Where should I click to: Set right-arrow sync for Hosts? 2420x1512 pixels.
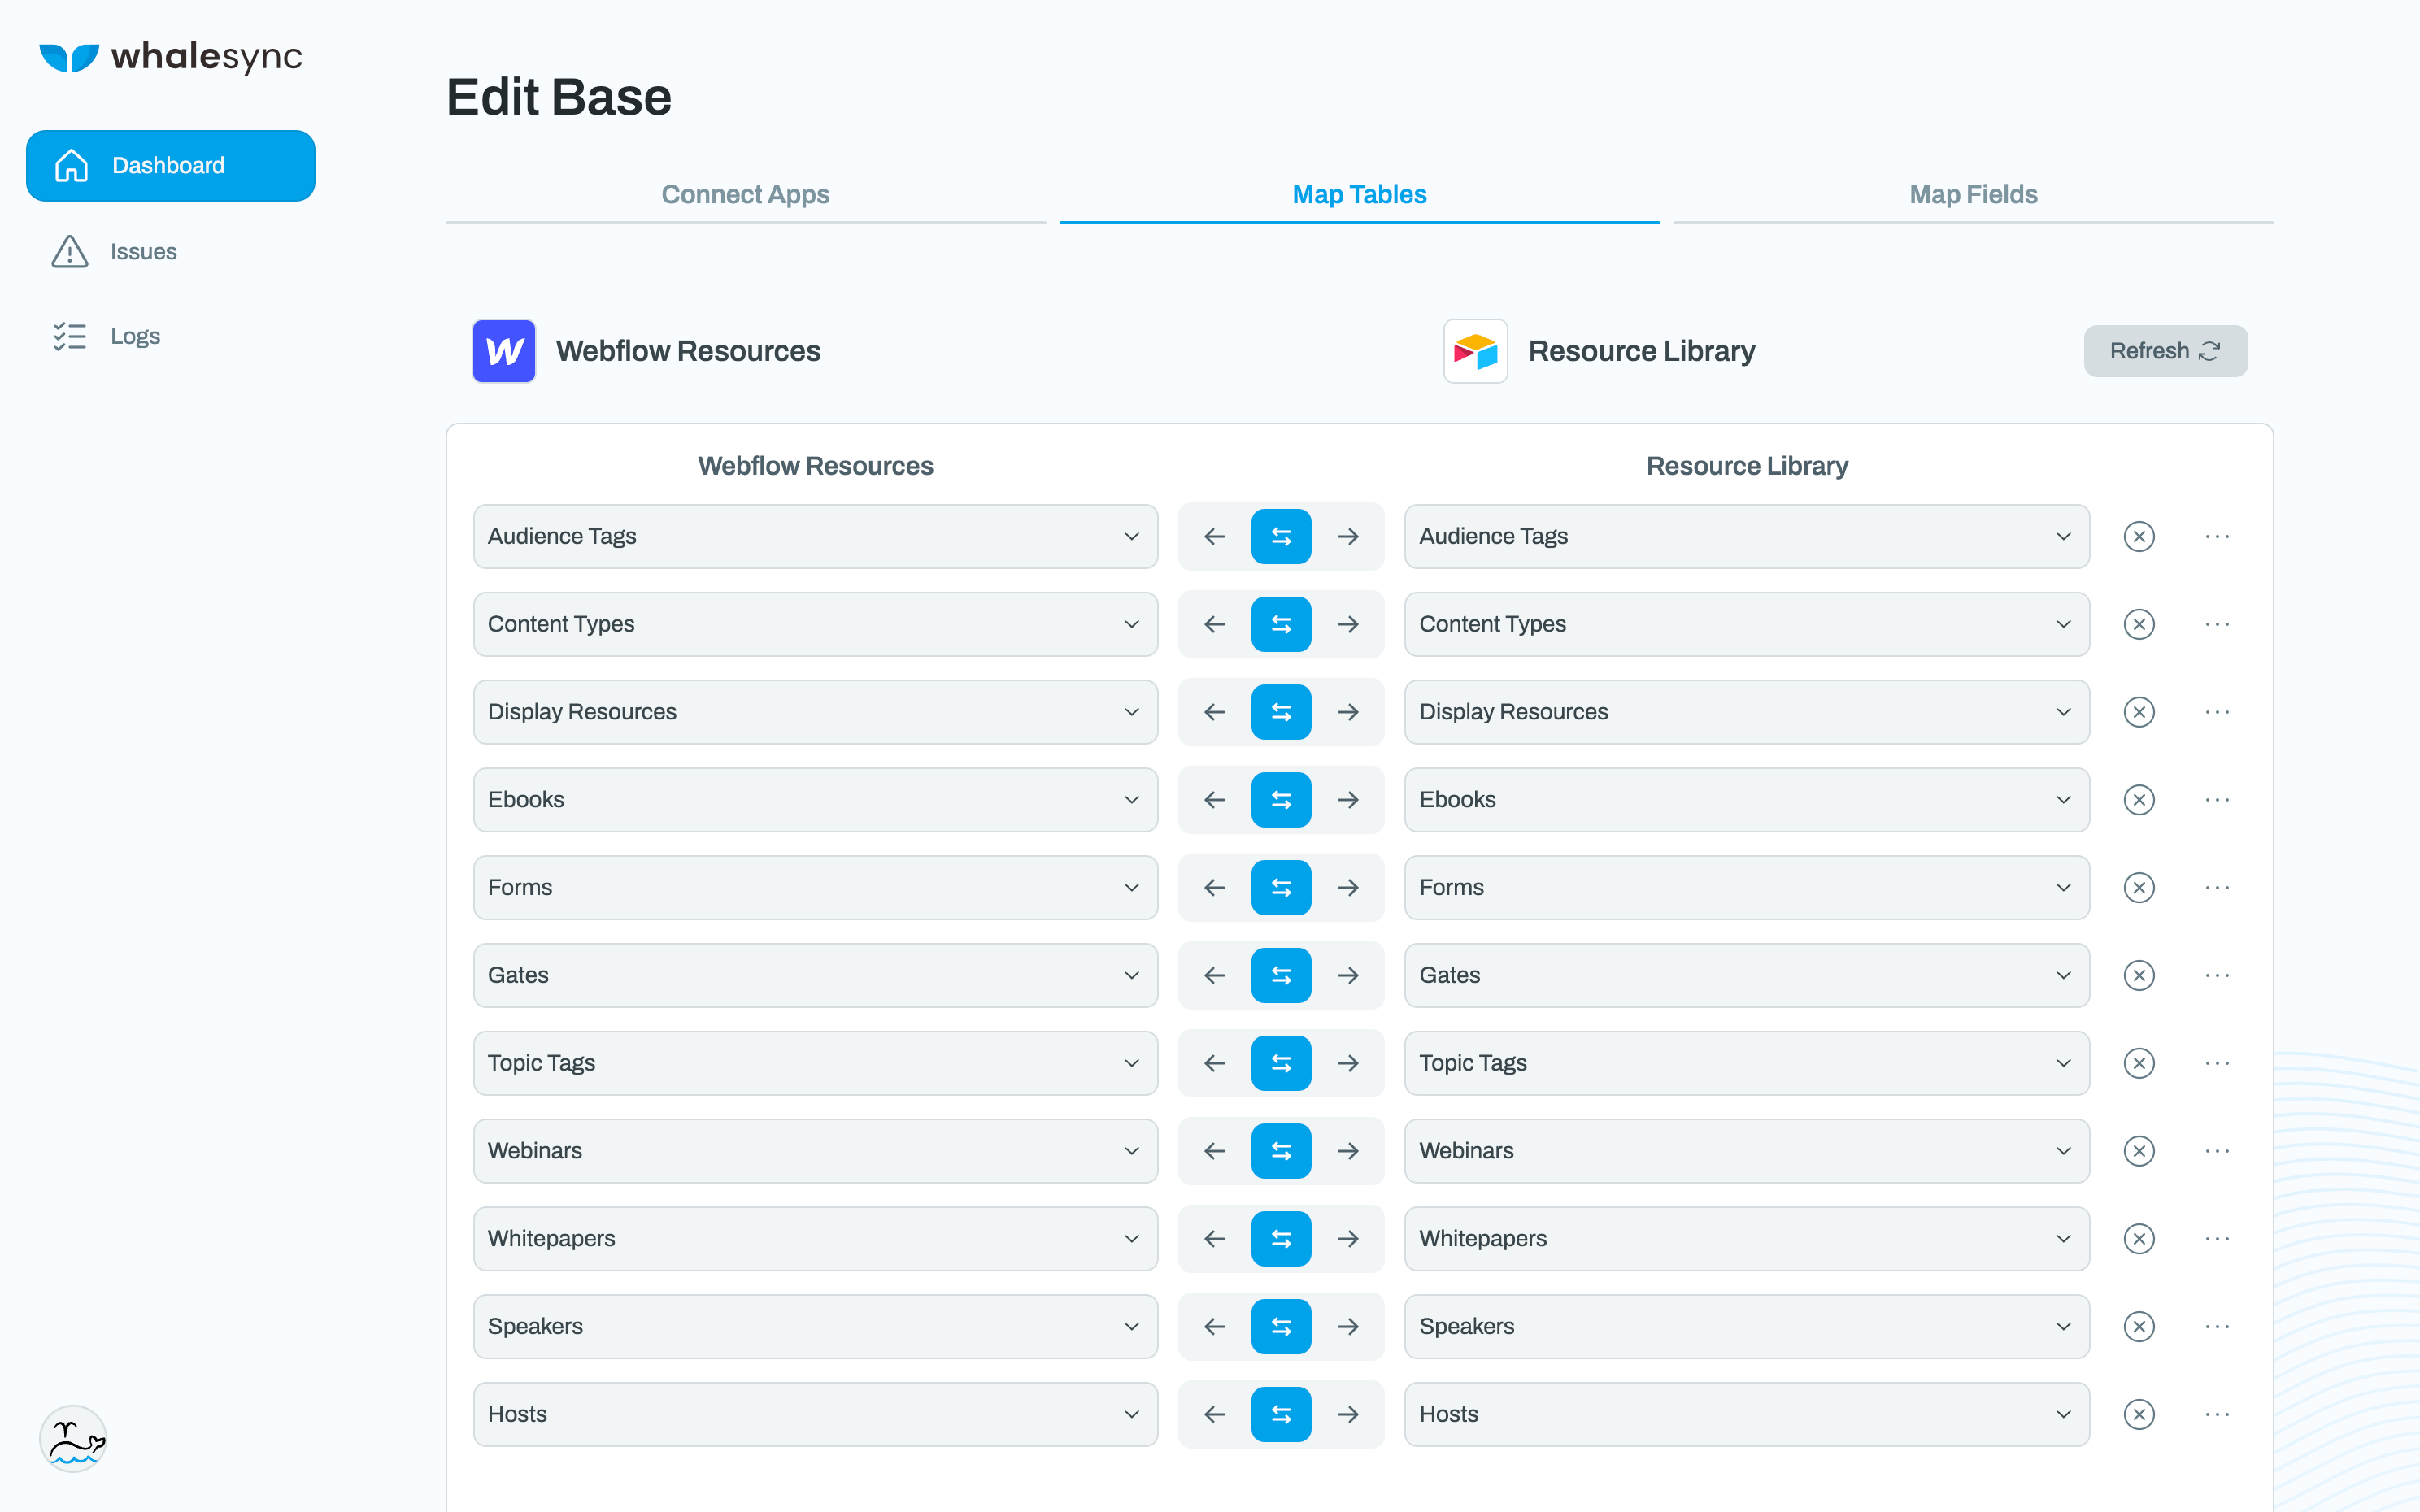[1348, 1414]
